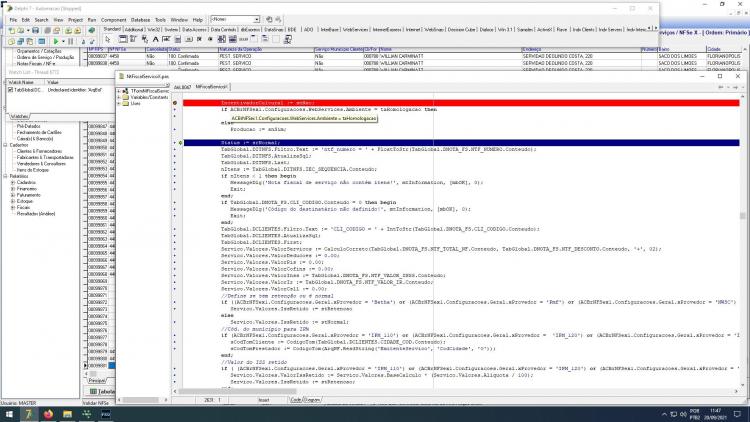
Task: Select the CheckBox component in palette
Action: [199, 39]
